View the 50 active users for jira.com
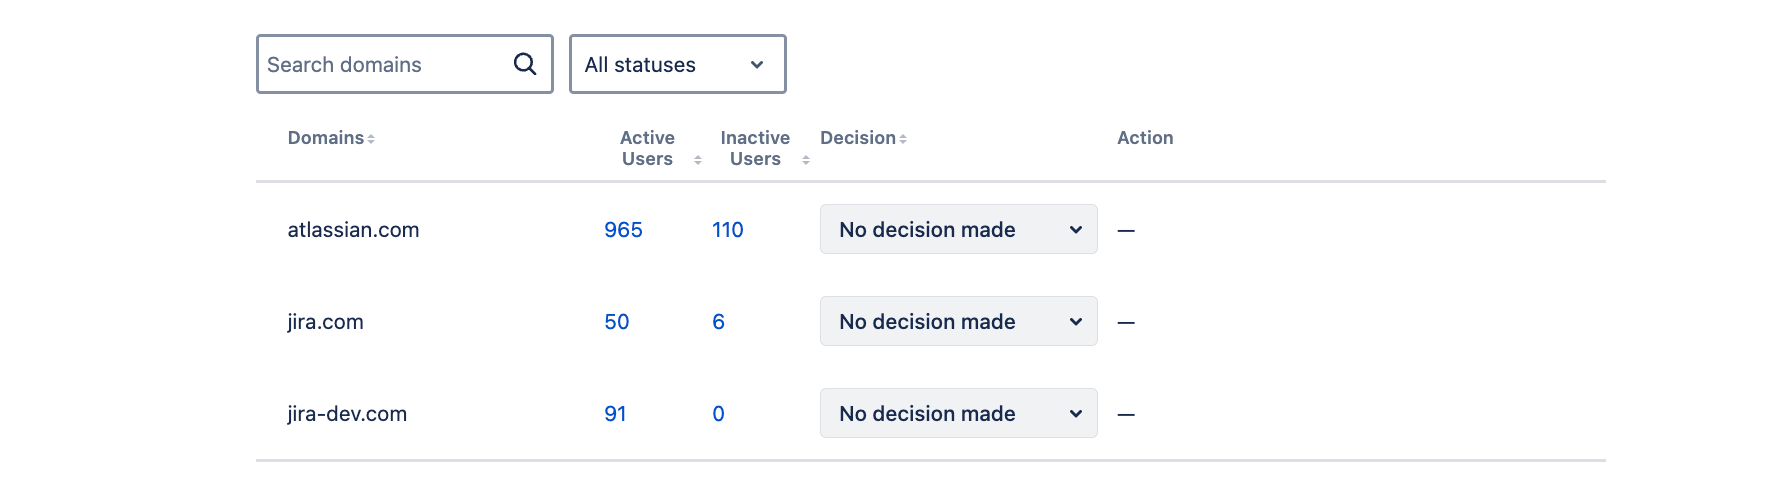 [x=617, y=322]
